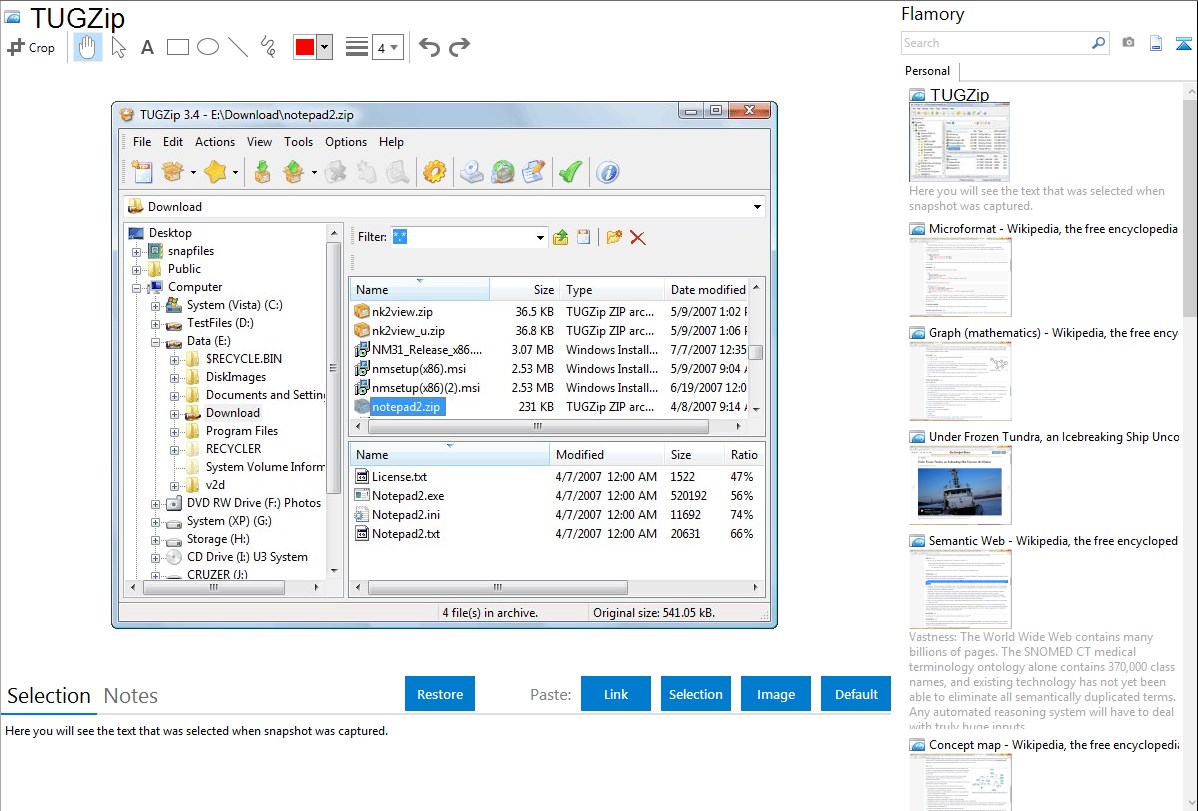Select the ellipse drawing tool

pyautogui.click(x=208, y=47)
